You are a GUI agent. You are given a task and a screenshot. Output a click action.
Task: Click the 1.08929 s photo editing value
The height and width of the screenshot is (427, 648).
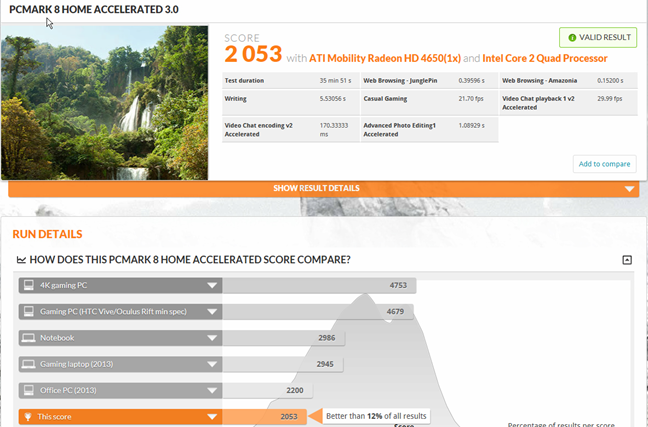[x=472, y=125]
